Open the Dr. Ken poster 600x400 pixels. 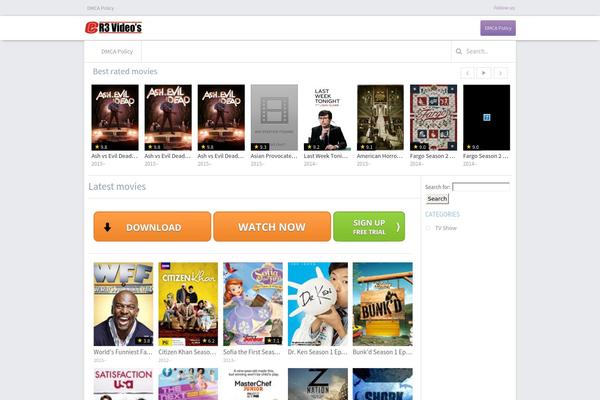click(x=318, y=304)
